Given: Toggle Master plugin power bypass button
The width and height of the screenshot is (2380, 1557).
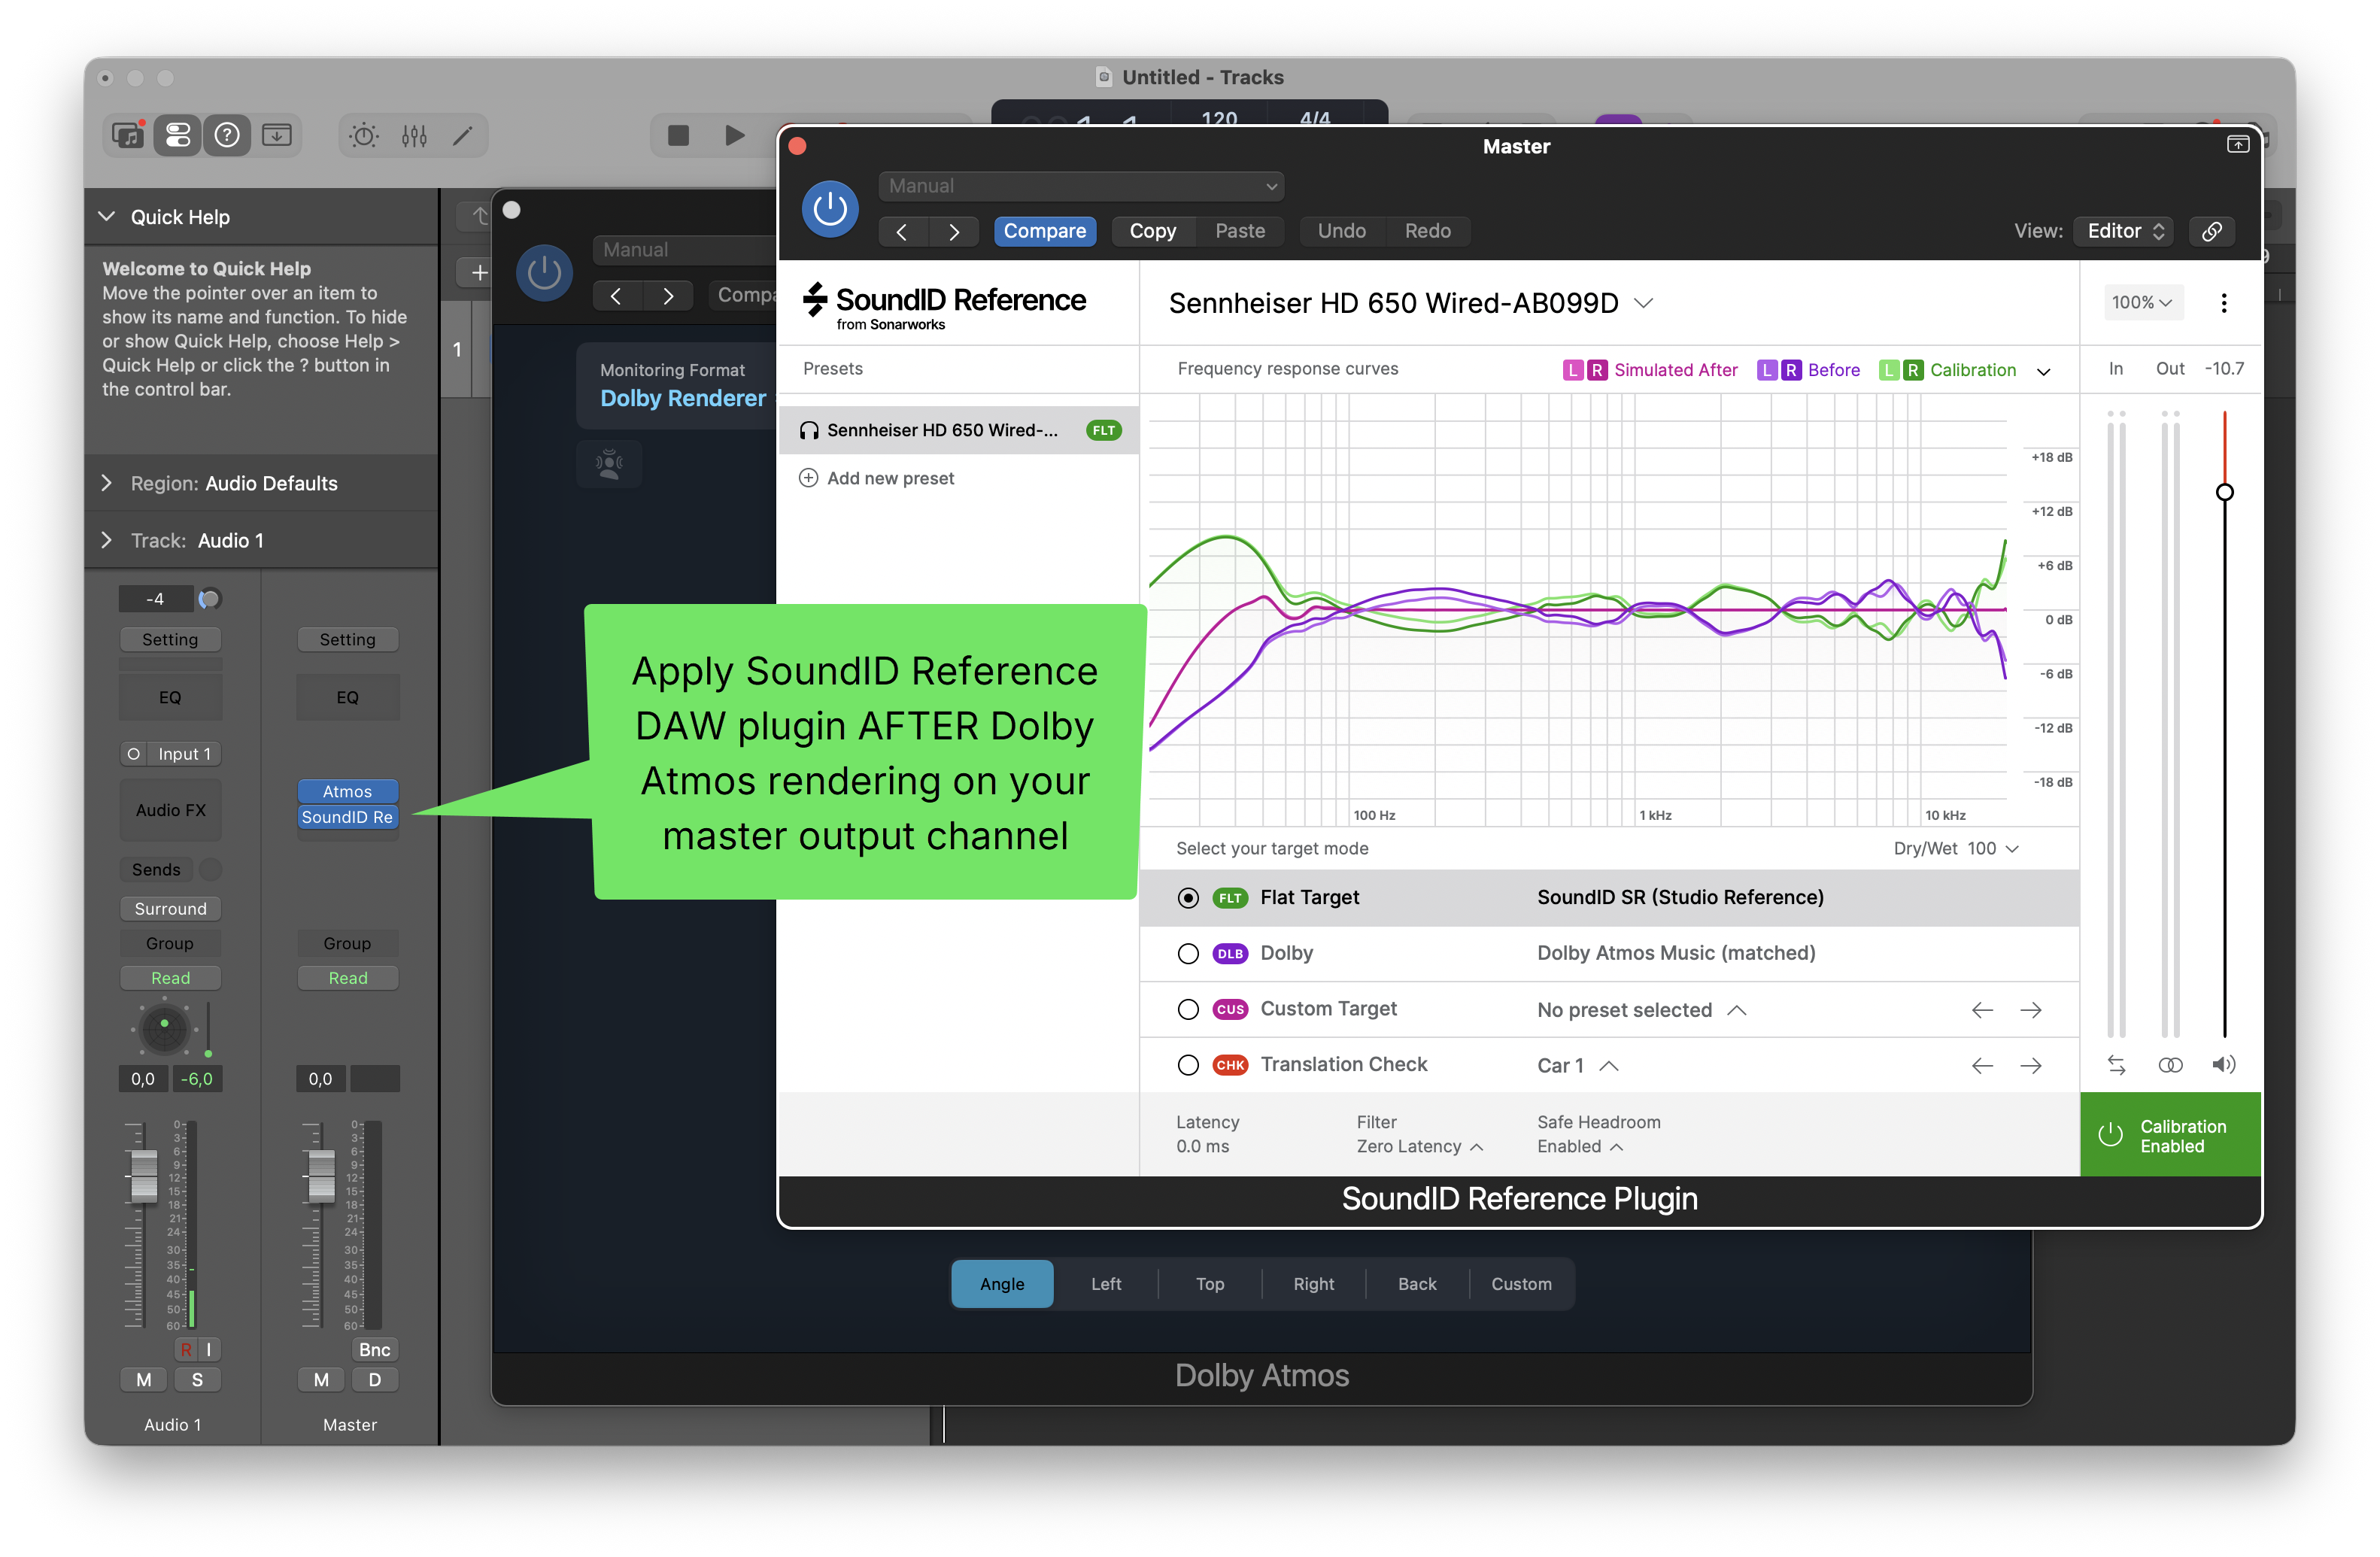Looking at the screenshot, I should [x=830, y=209].
